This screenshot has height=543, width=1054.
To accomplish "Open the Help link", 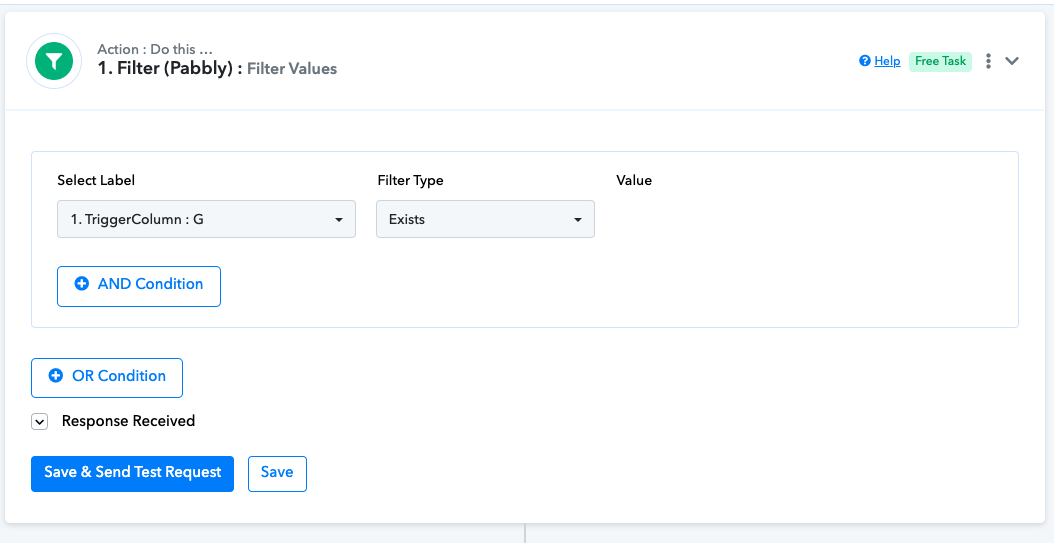I will point(887,61).
